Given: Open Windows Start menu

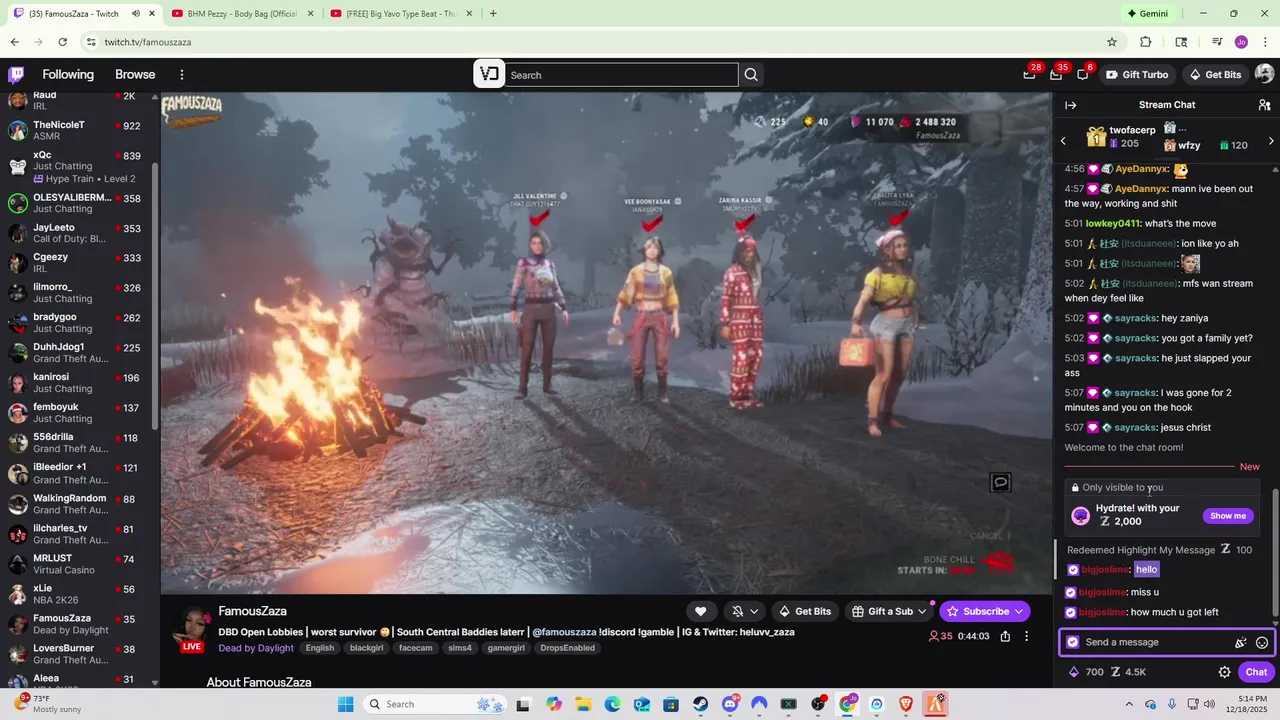Looking at the screenshot, I should [x=346, y=704].
